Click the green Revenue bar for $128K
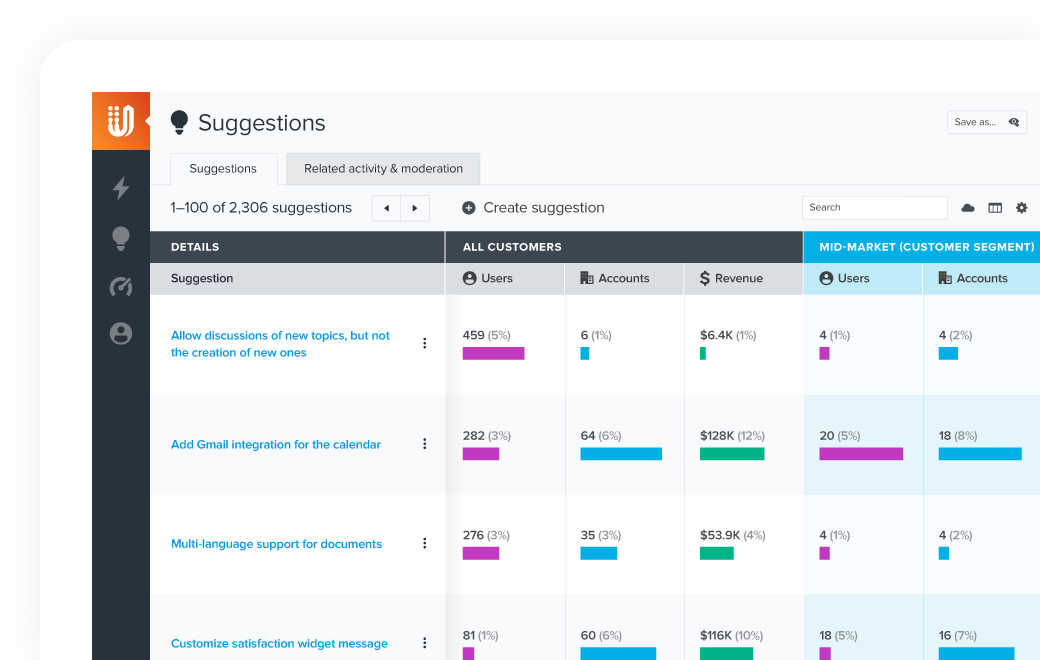 [732, 454]
